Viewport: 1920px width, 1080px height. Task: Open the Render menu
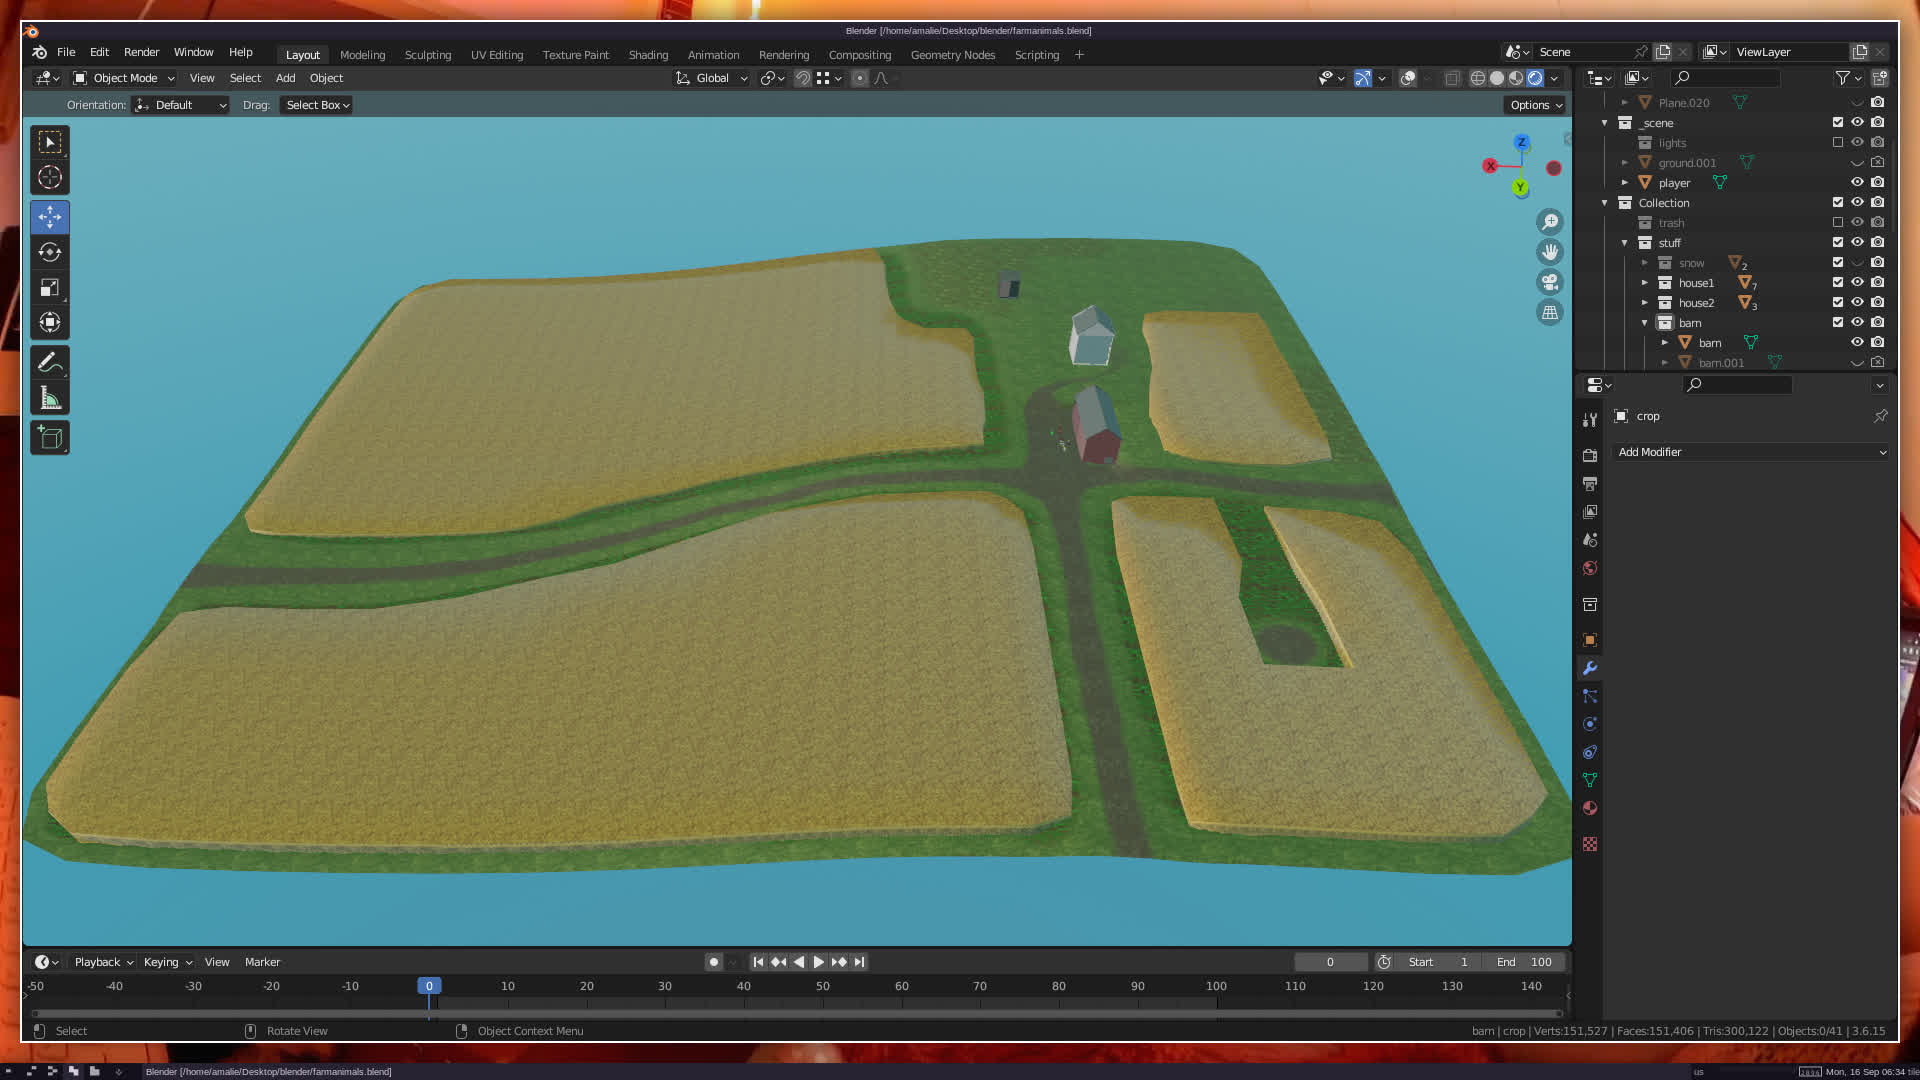141,52
